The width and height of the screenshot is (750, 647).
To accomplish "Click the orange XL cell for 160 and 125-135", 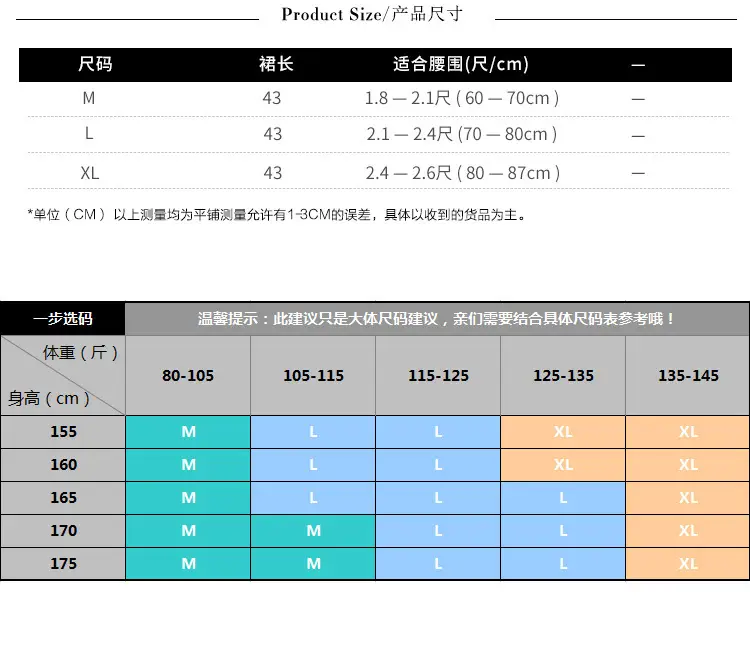I will pyautogui.click(x=563, y=465).
